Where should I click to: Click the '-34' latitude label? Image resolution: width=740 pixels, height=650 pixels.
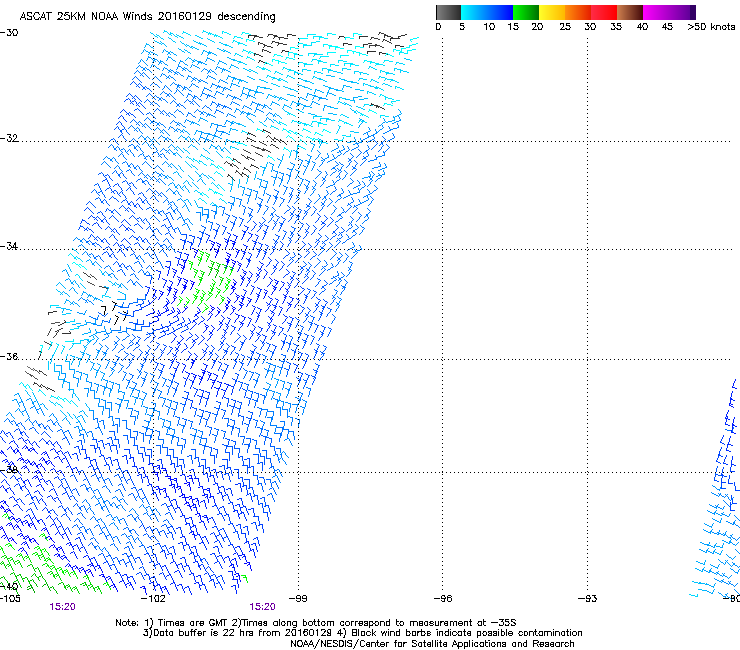[x=9, y=246]
